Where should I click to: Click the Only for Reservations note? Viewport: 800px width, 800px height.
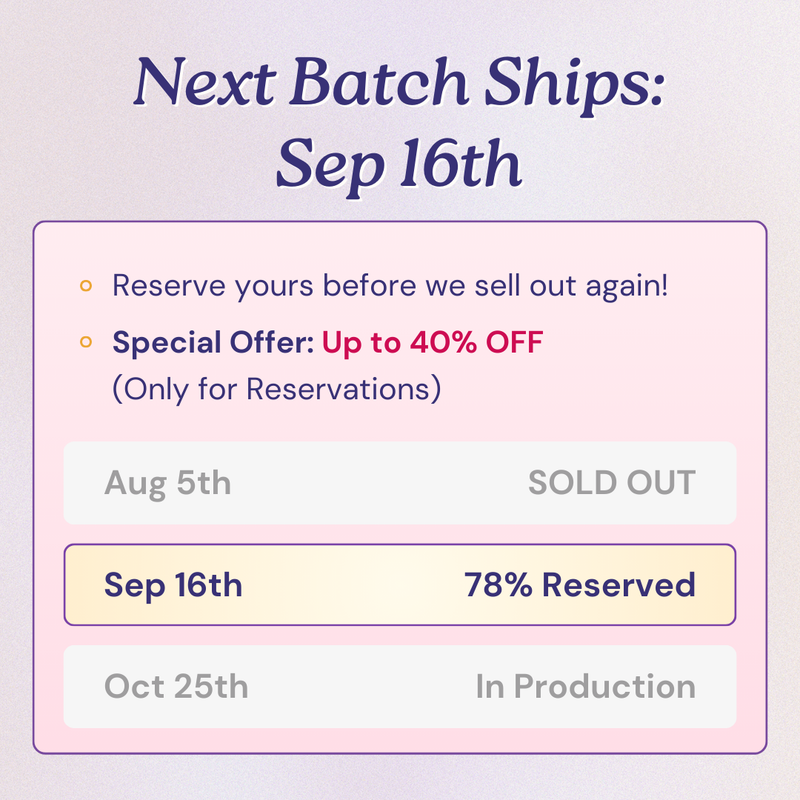[x=277, y=389]
